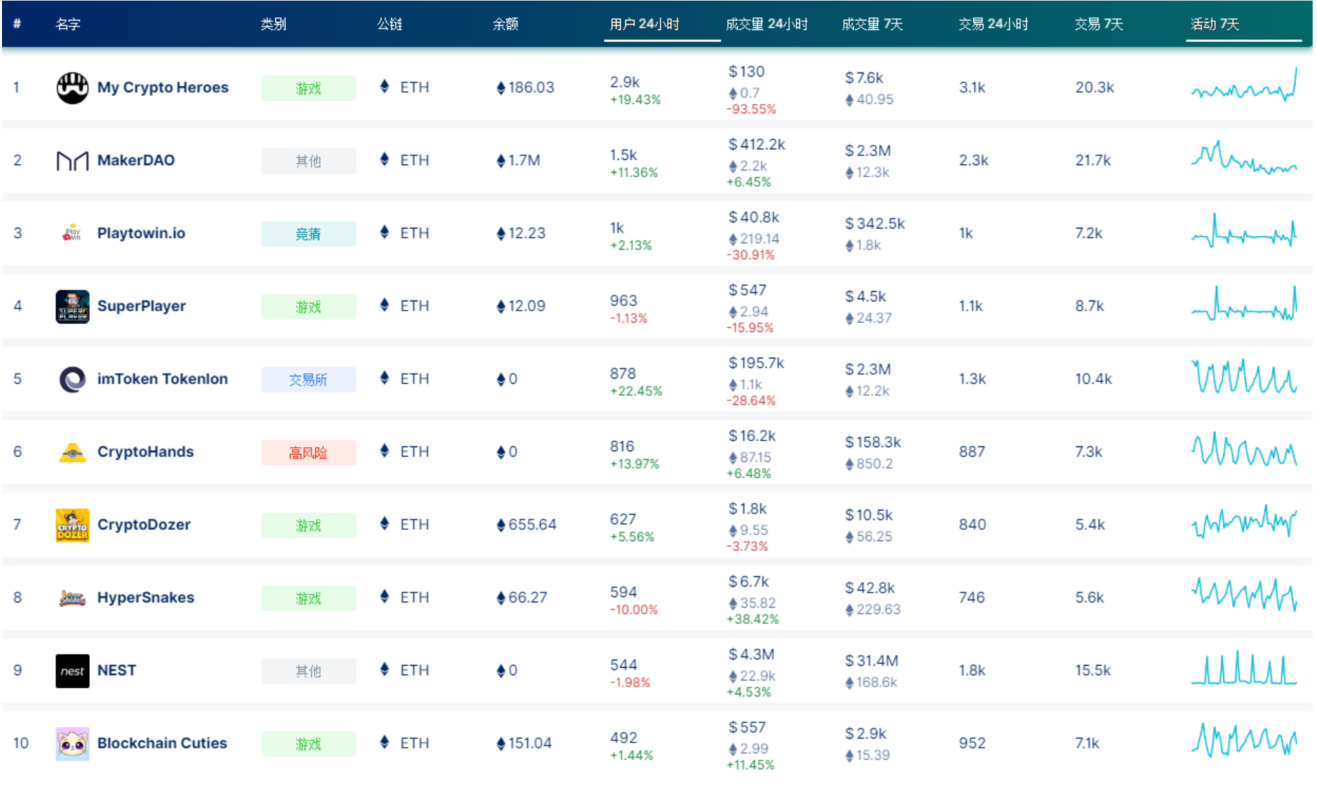Image resolution: width=1317 pixels, height=785 pixels.
Task: Click the Blockchain Cuties logo icon
Action: point(72,744)
